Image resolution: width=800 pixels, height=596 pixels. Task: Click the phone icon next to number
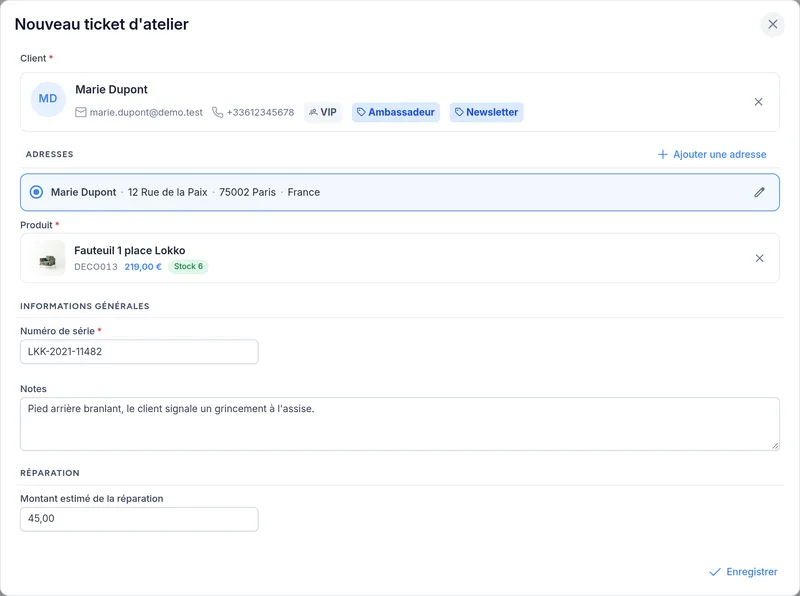click(x=218, y=112)
